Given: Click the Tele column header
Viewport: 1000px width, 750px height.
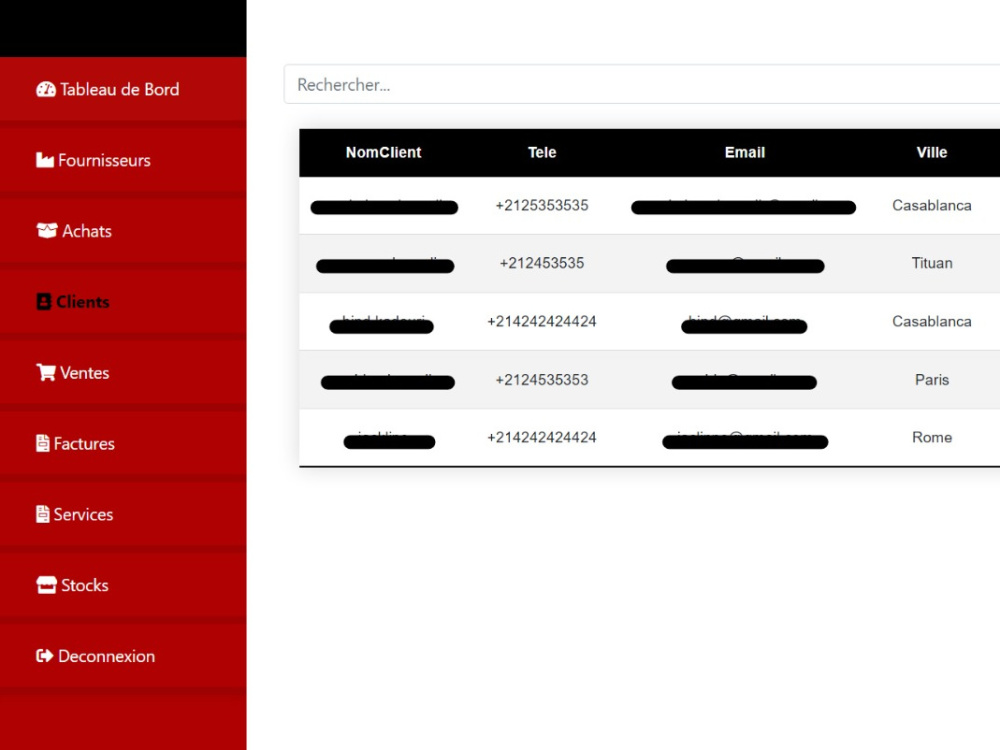Looking at the screenshot, I should [x=542, y=152].
